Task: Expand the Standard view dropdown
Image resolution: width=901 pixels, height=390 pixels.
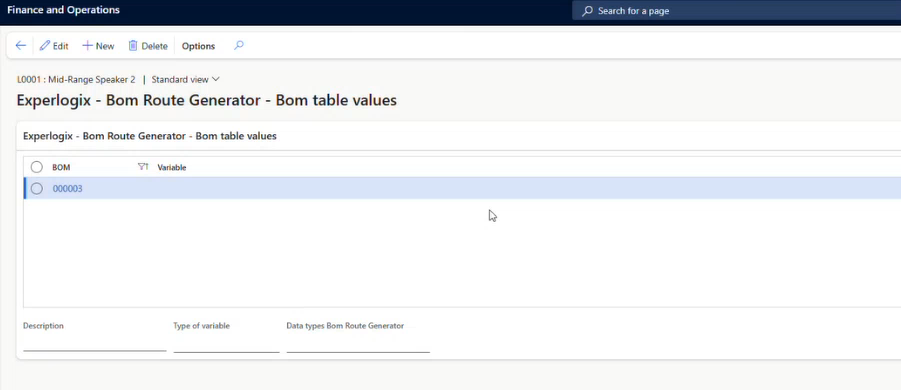Action: tap(186, 79)
